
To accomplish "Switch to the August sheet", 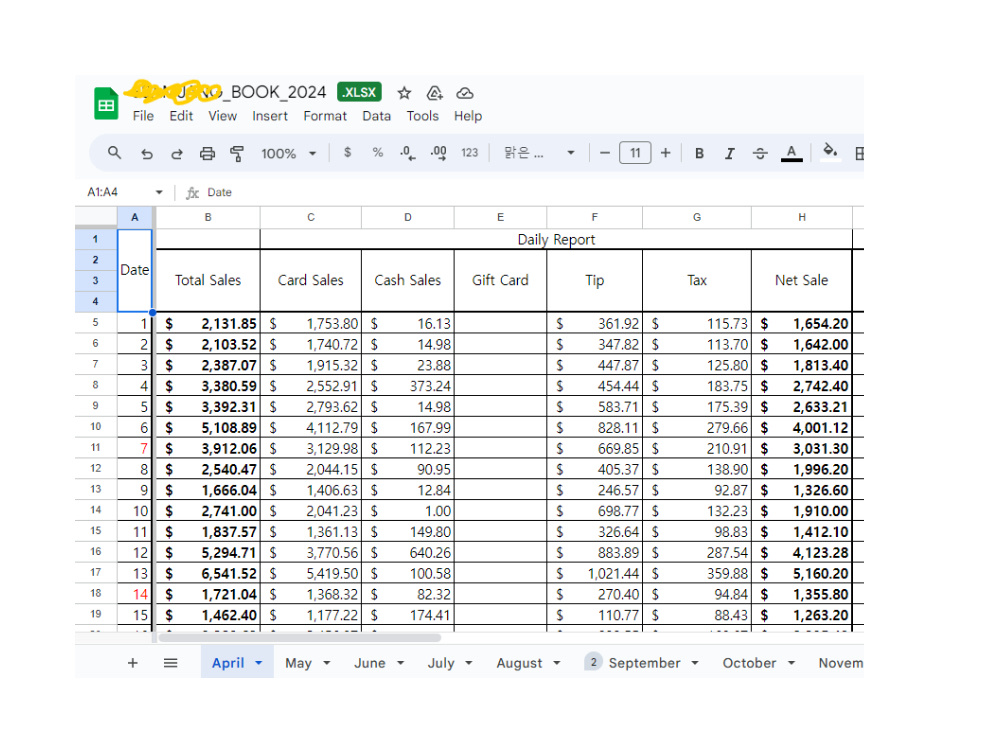I will tap(519, 663).
